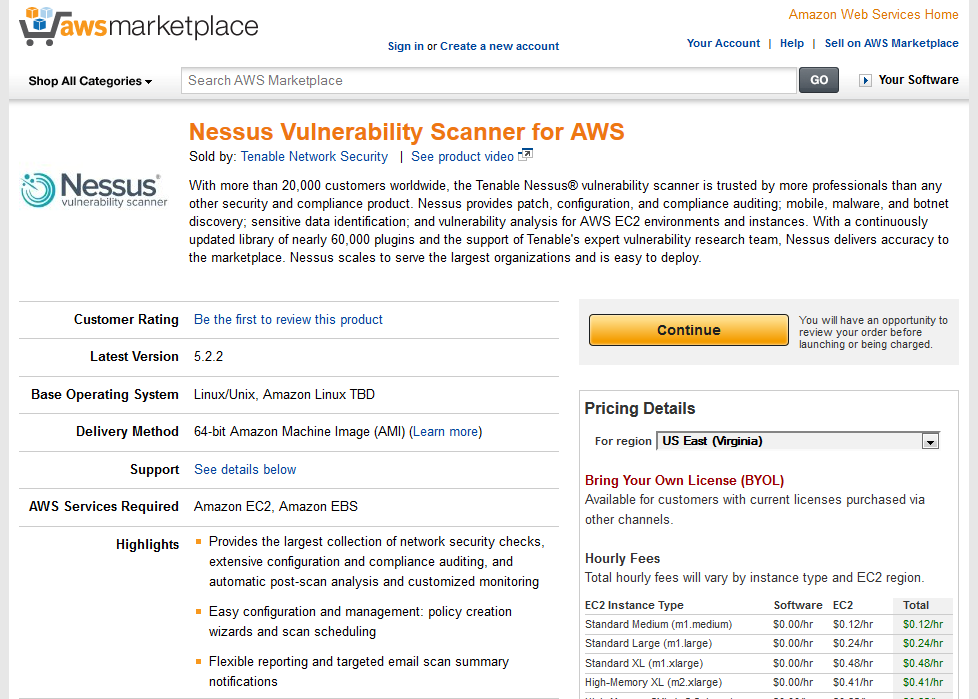Viewport: 978px width, 699px height.
Task: Open Your Account in the header
Action: 724,43
